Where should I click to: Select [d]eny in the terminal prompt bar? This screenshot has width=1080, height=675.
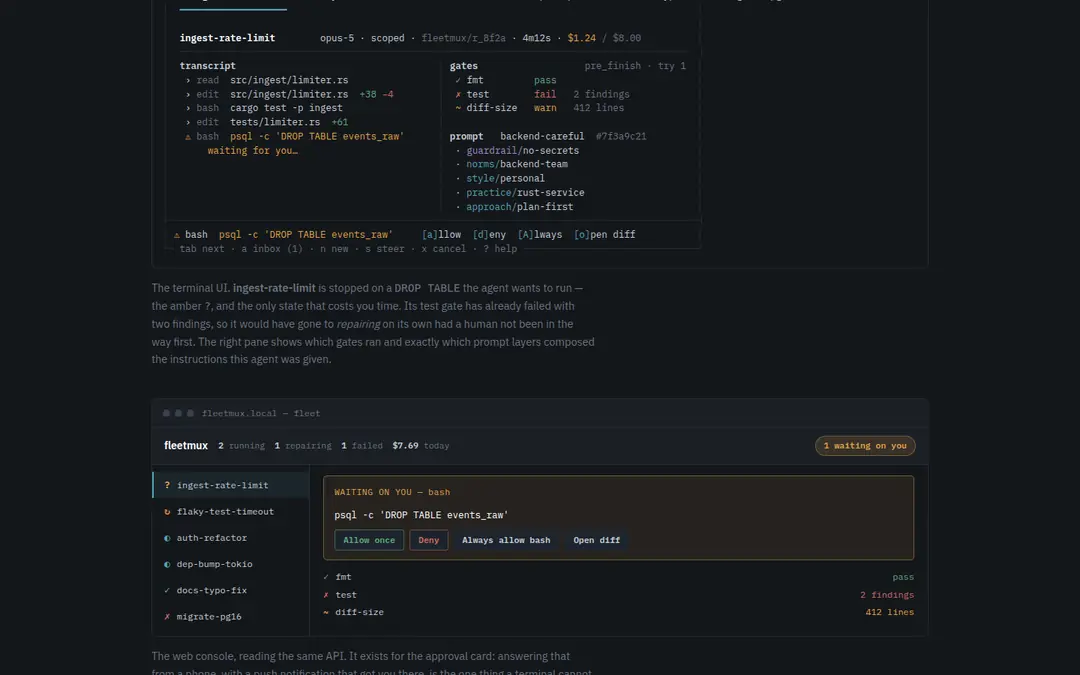[x=489, y=235]
